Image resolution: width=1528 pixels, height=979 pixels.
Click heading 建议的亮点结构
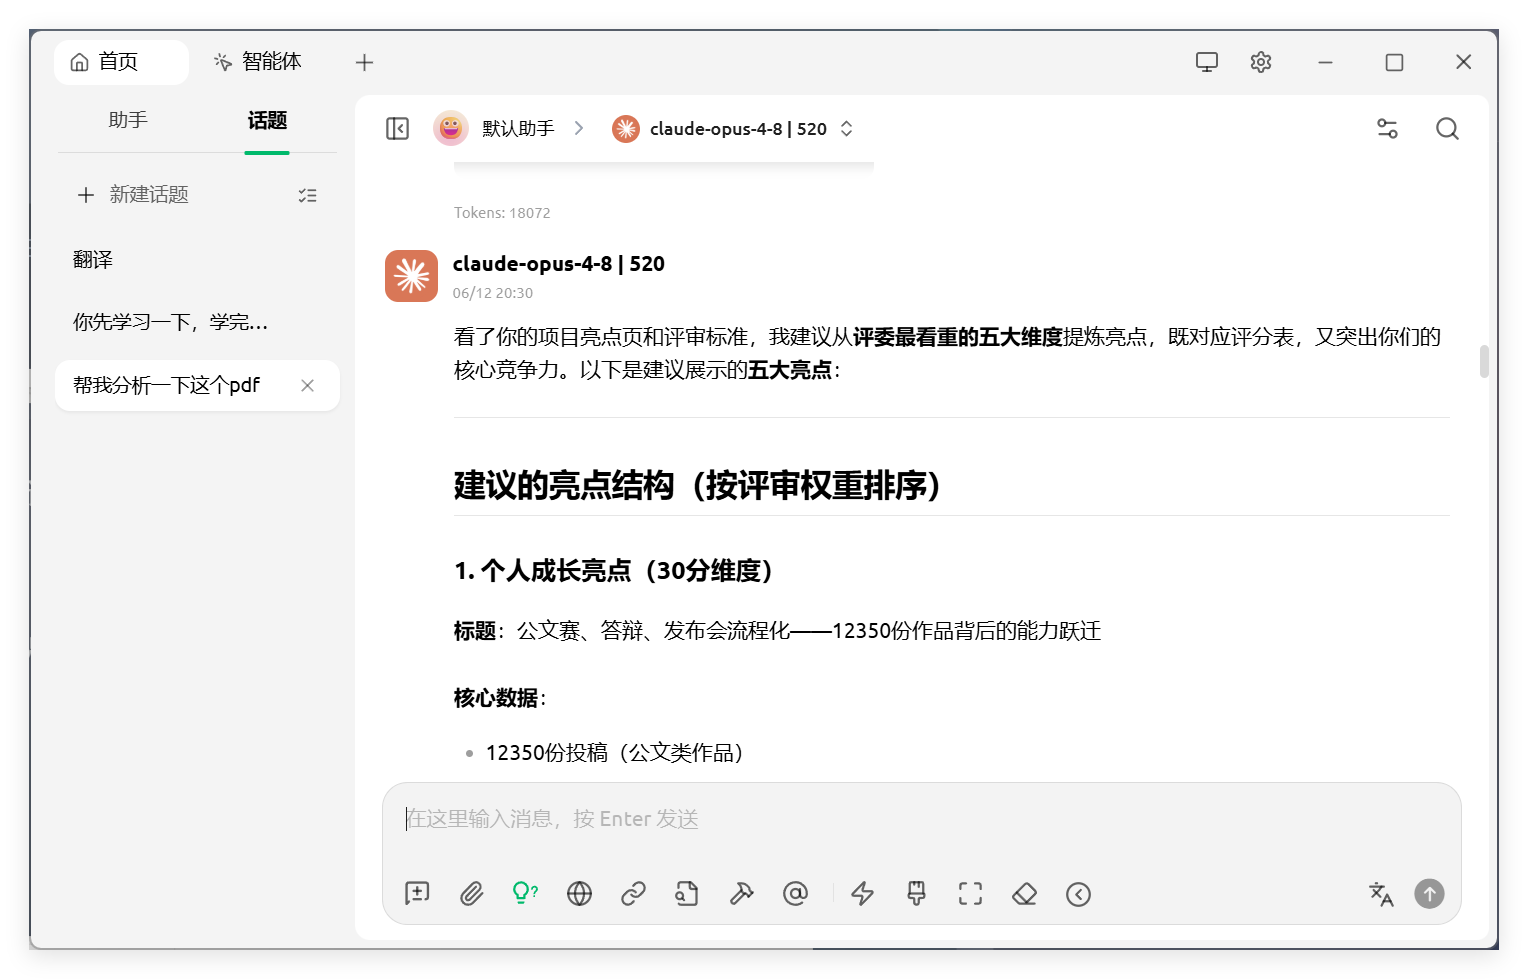point(697,486)
